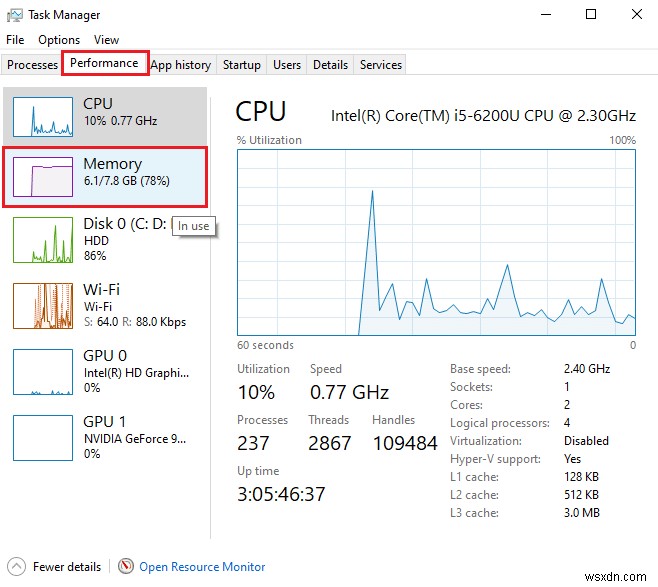Select the GPU 1 mini graph thumbnail
The height and width of the screenshot is (587, 658).
click(x=43, y=438)
